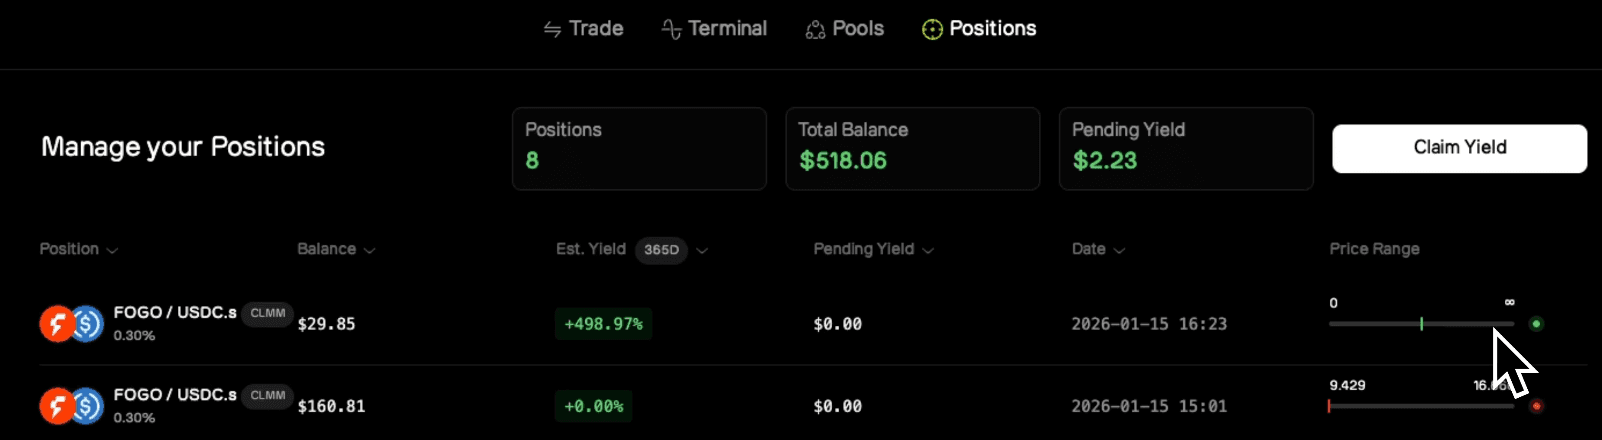Click green in-range status dot
1602x440 pixels.
[x=1537, y=324]
